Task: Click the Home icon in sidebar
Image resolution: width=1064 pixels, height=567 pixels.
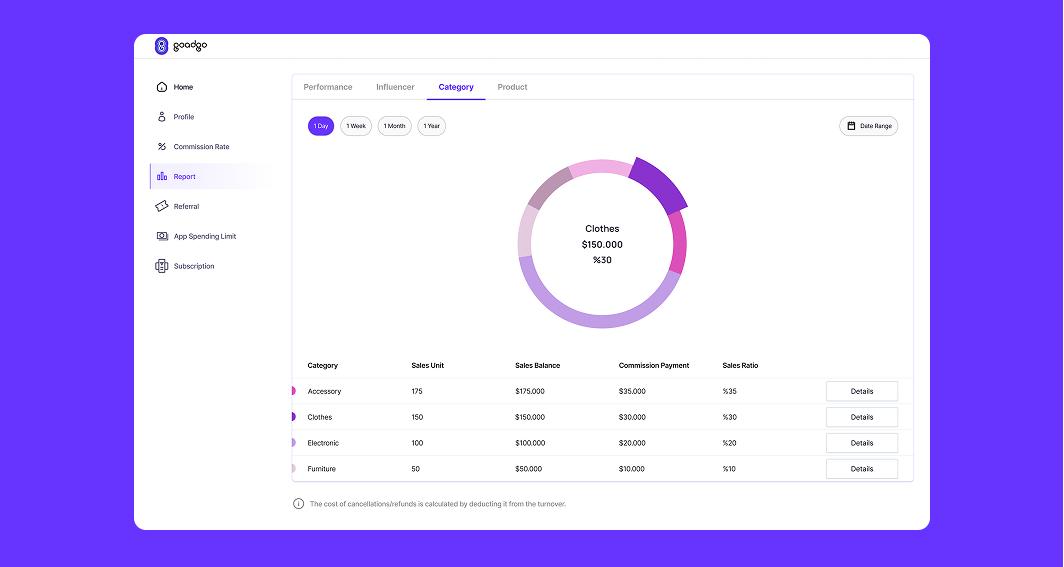Action: click(x=162, y=87)
